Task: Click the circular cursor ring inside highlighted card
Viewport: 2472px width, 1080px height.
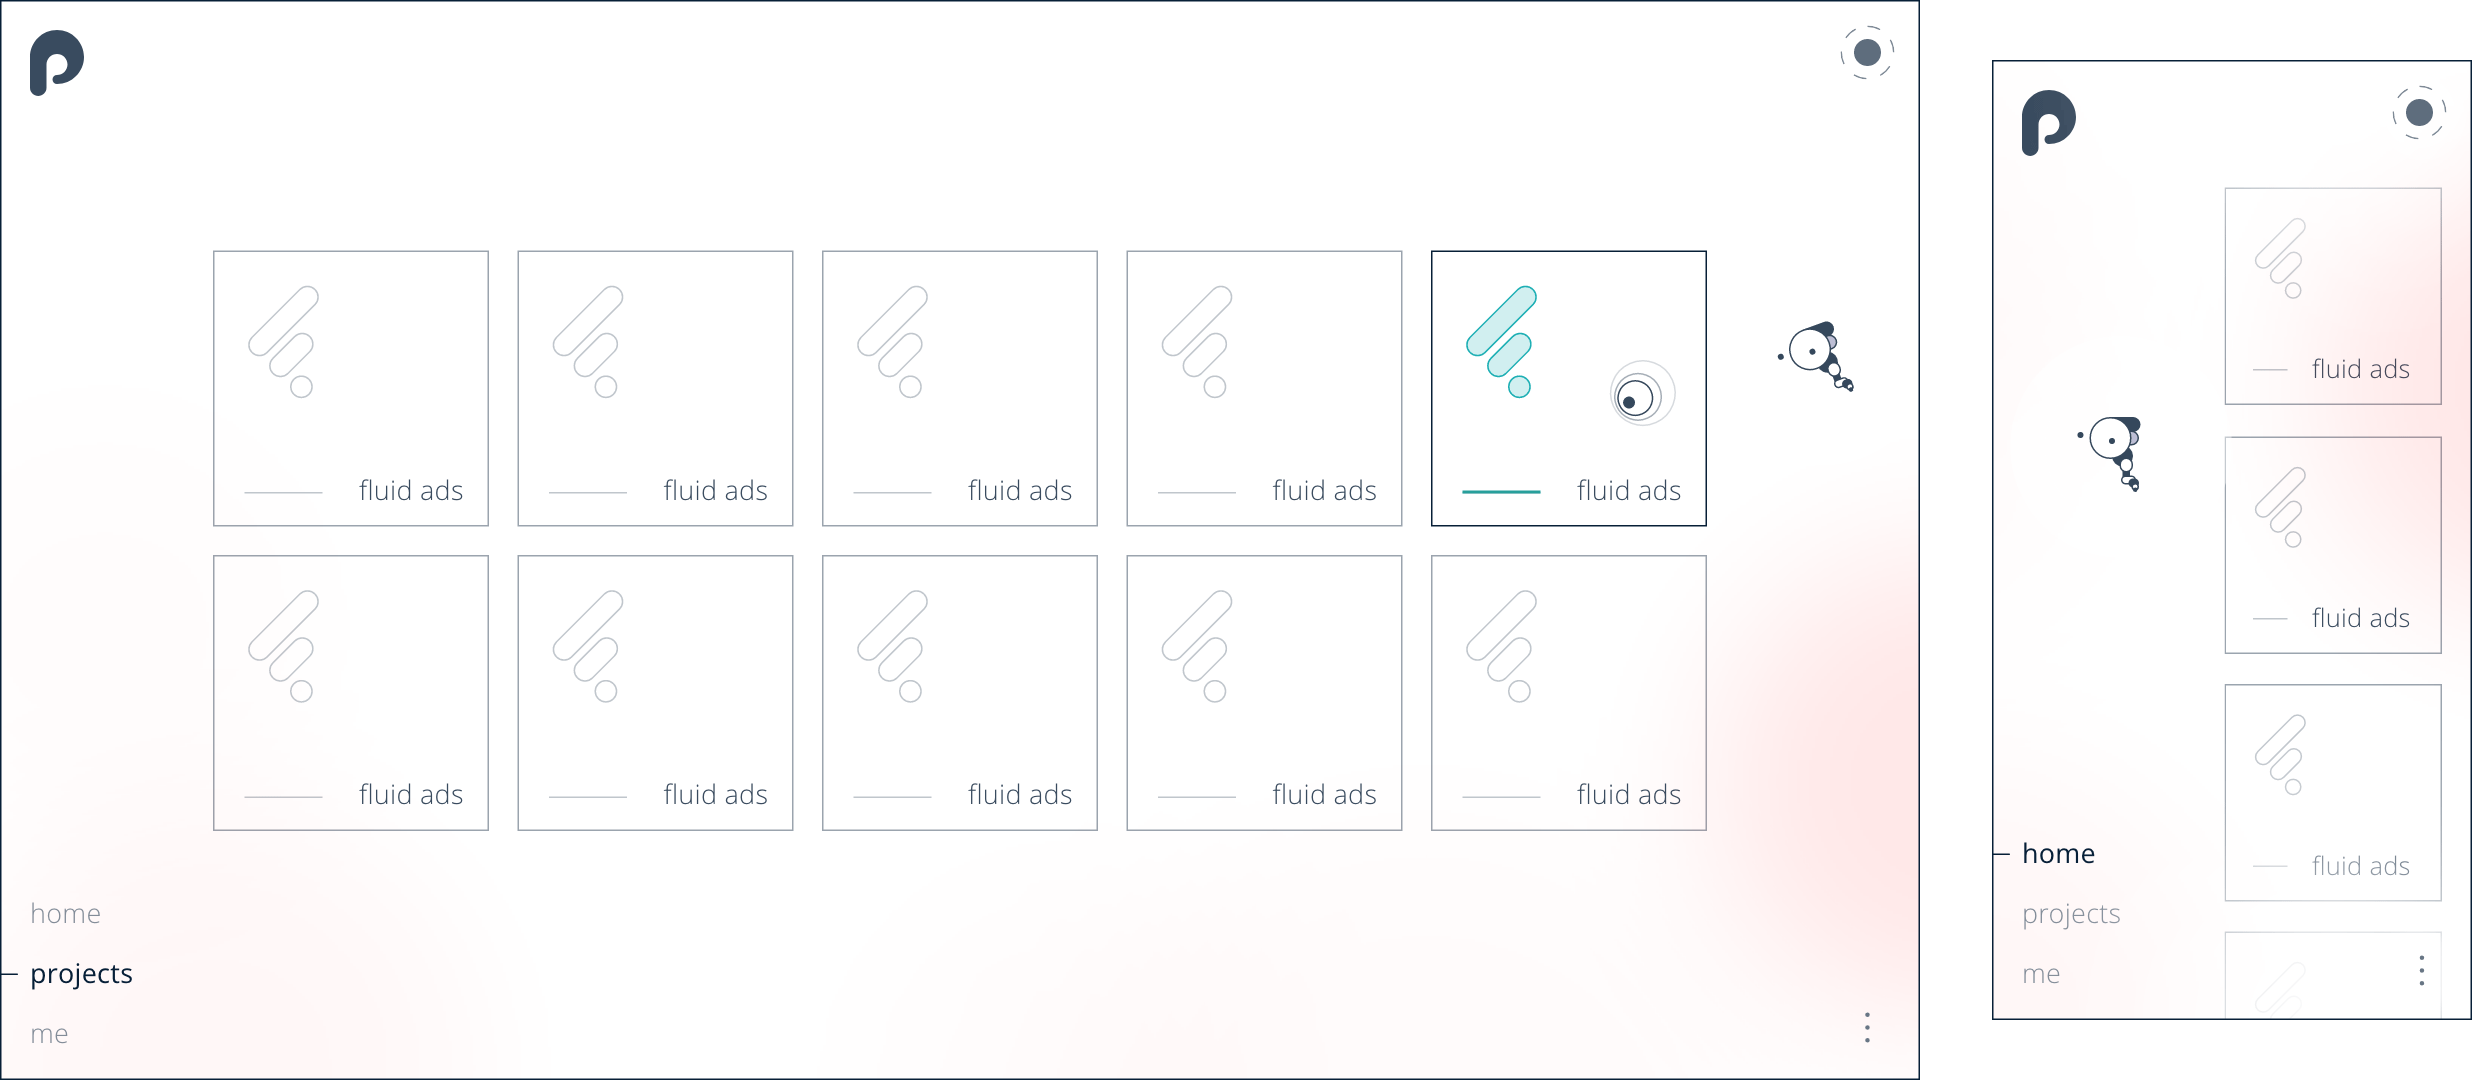Action: pyautogui.click(x=1641, y=394)
